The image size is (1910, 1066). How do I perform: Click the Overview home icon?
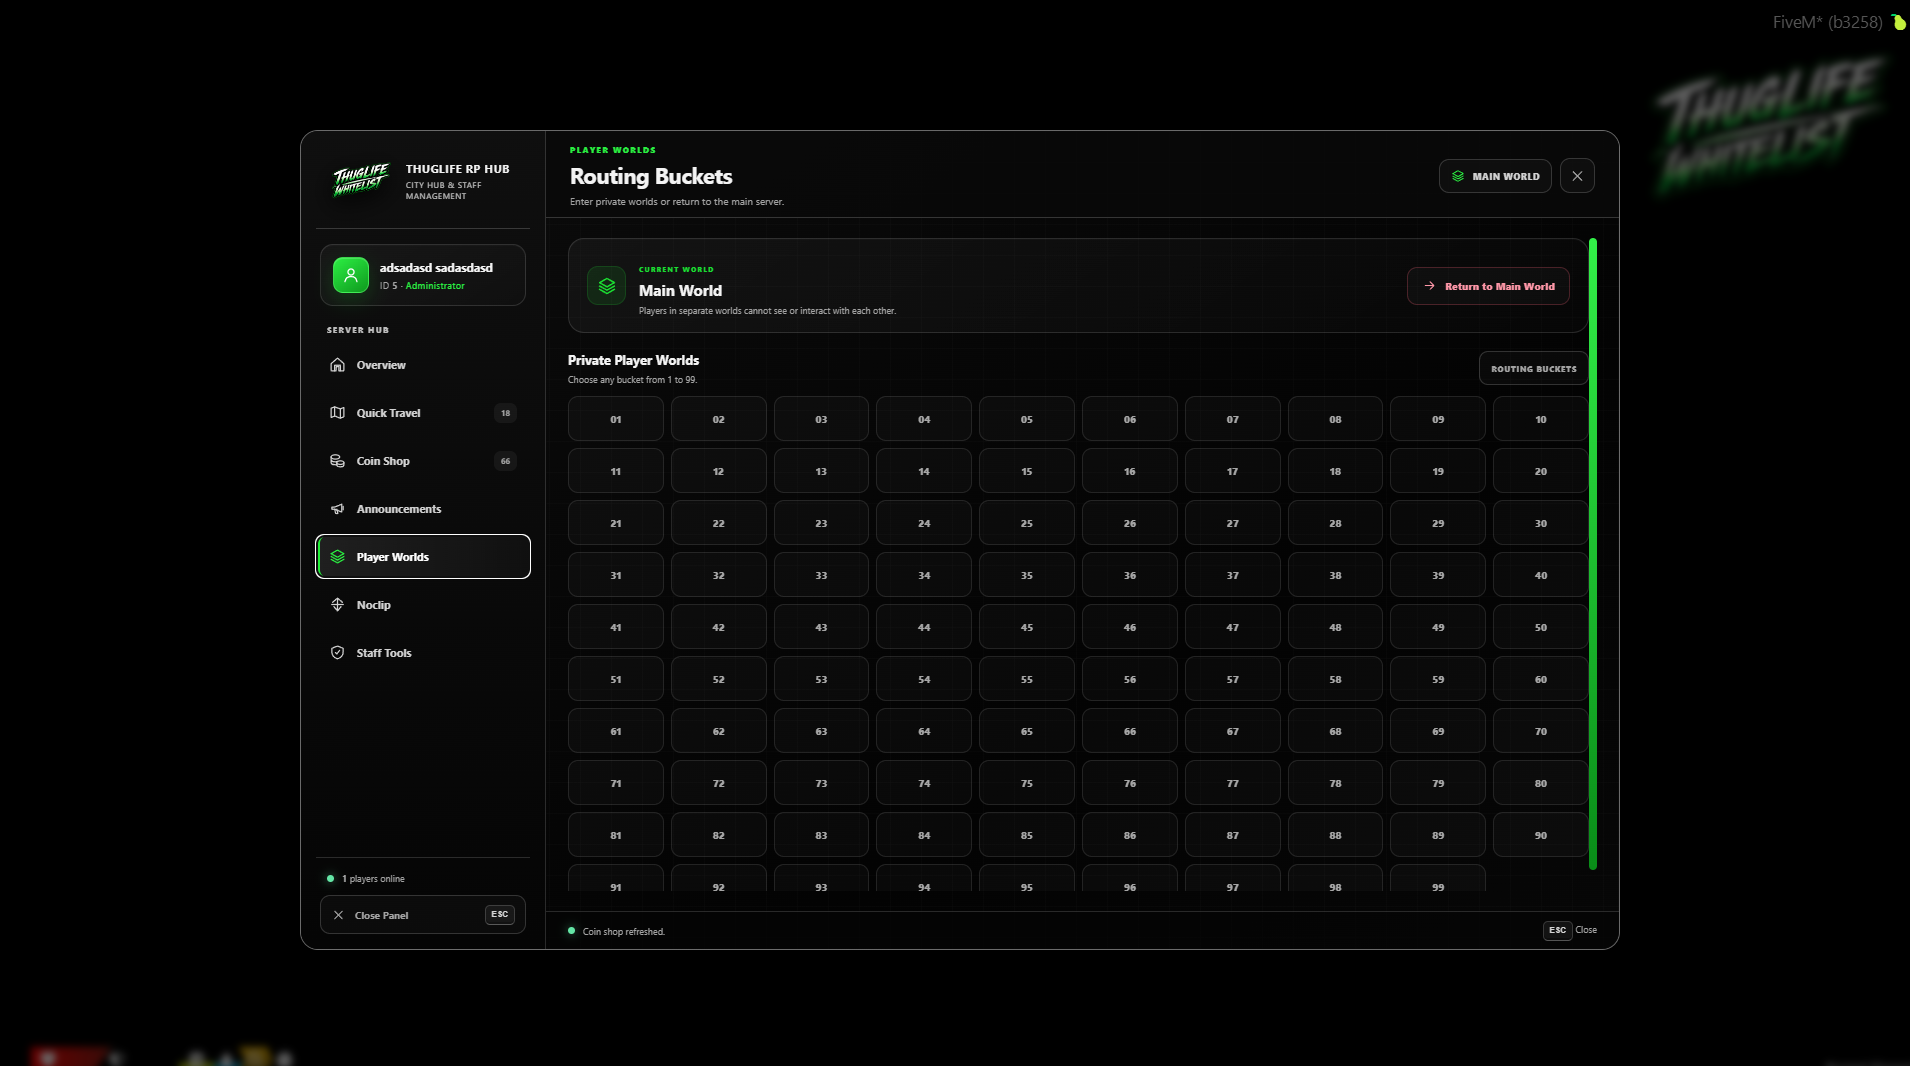pyautogui.click(x=337, y=365)
